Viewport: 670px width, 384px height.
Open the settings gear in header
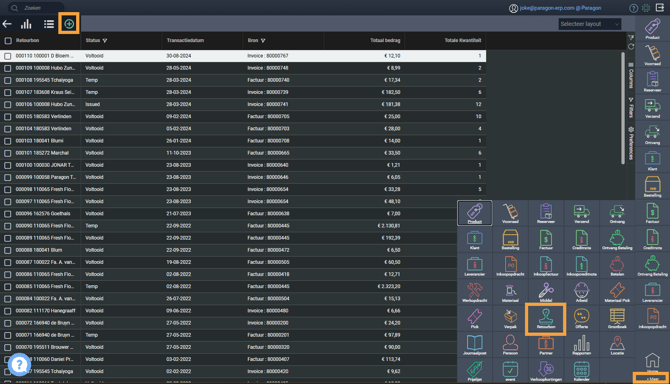646,8
